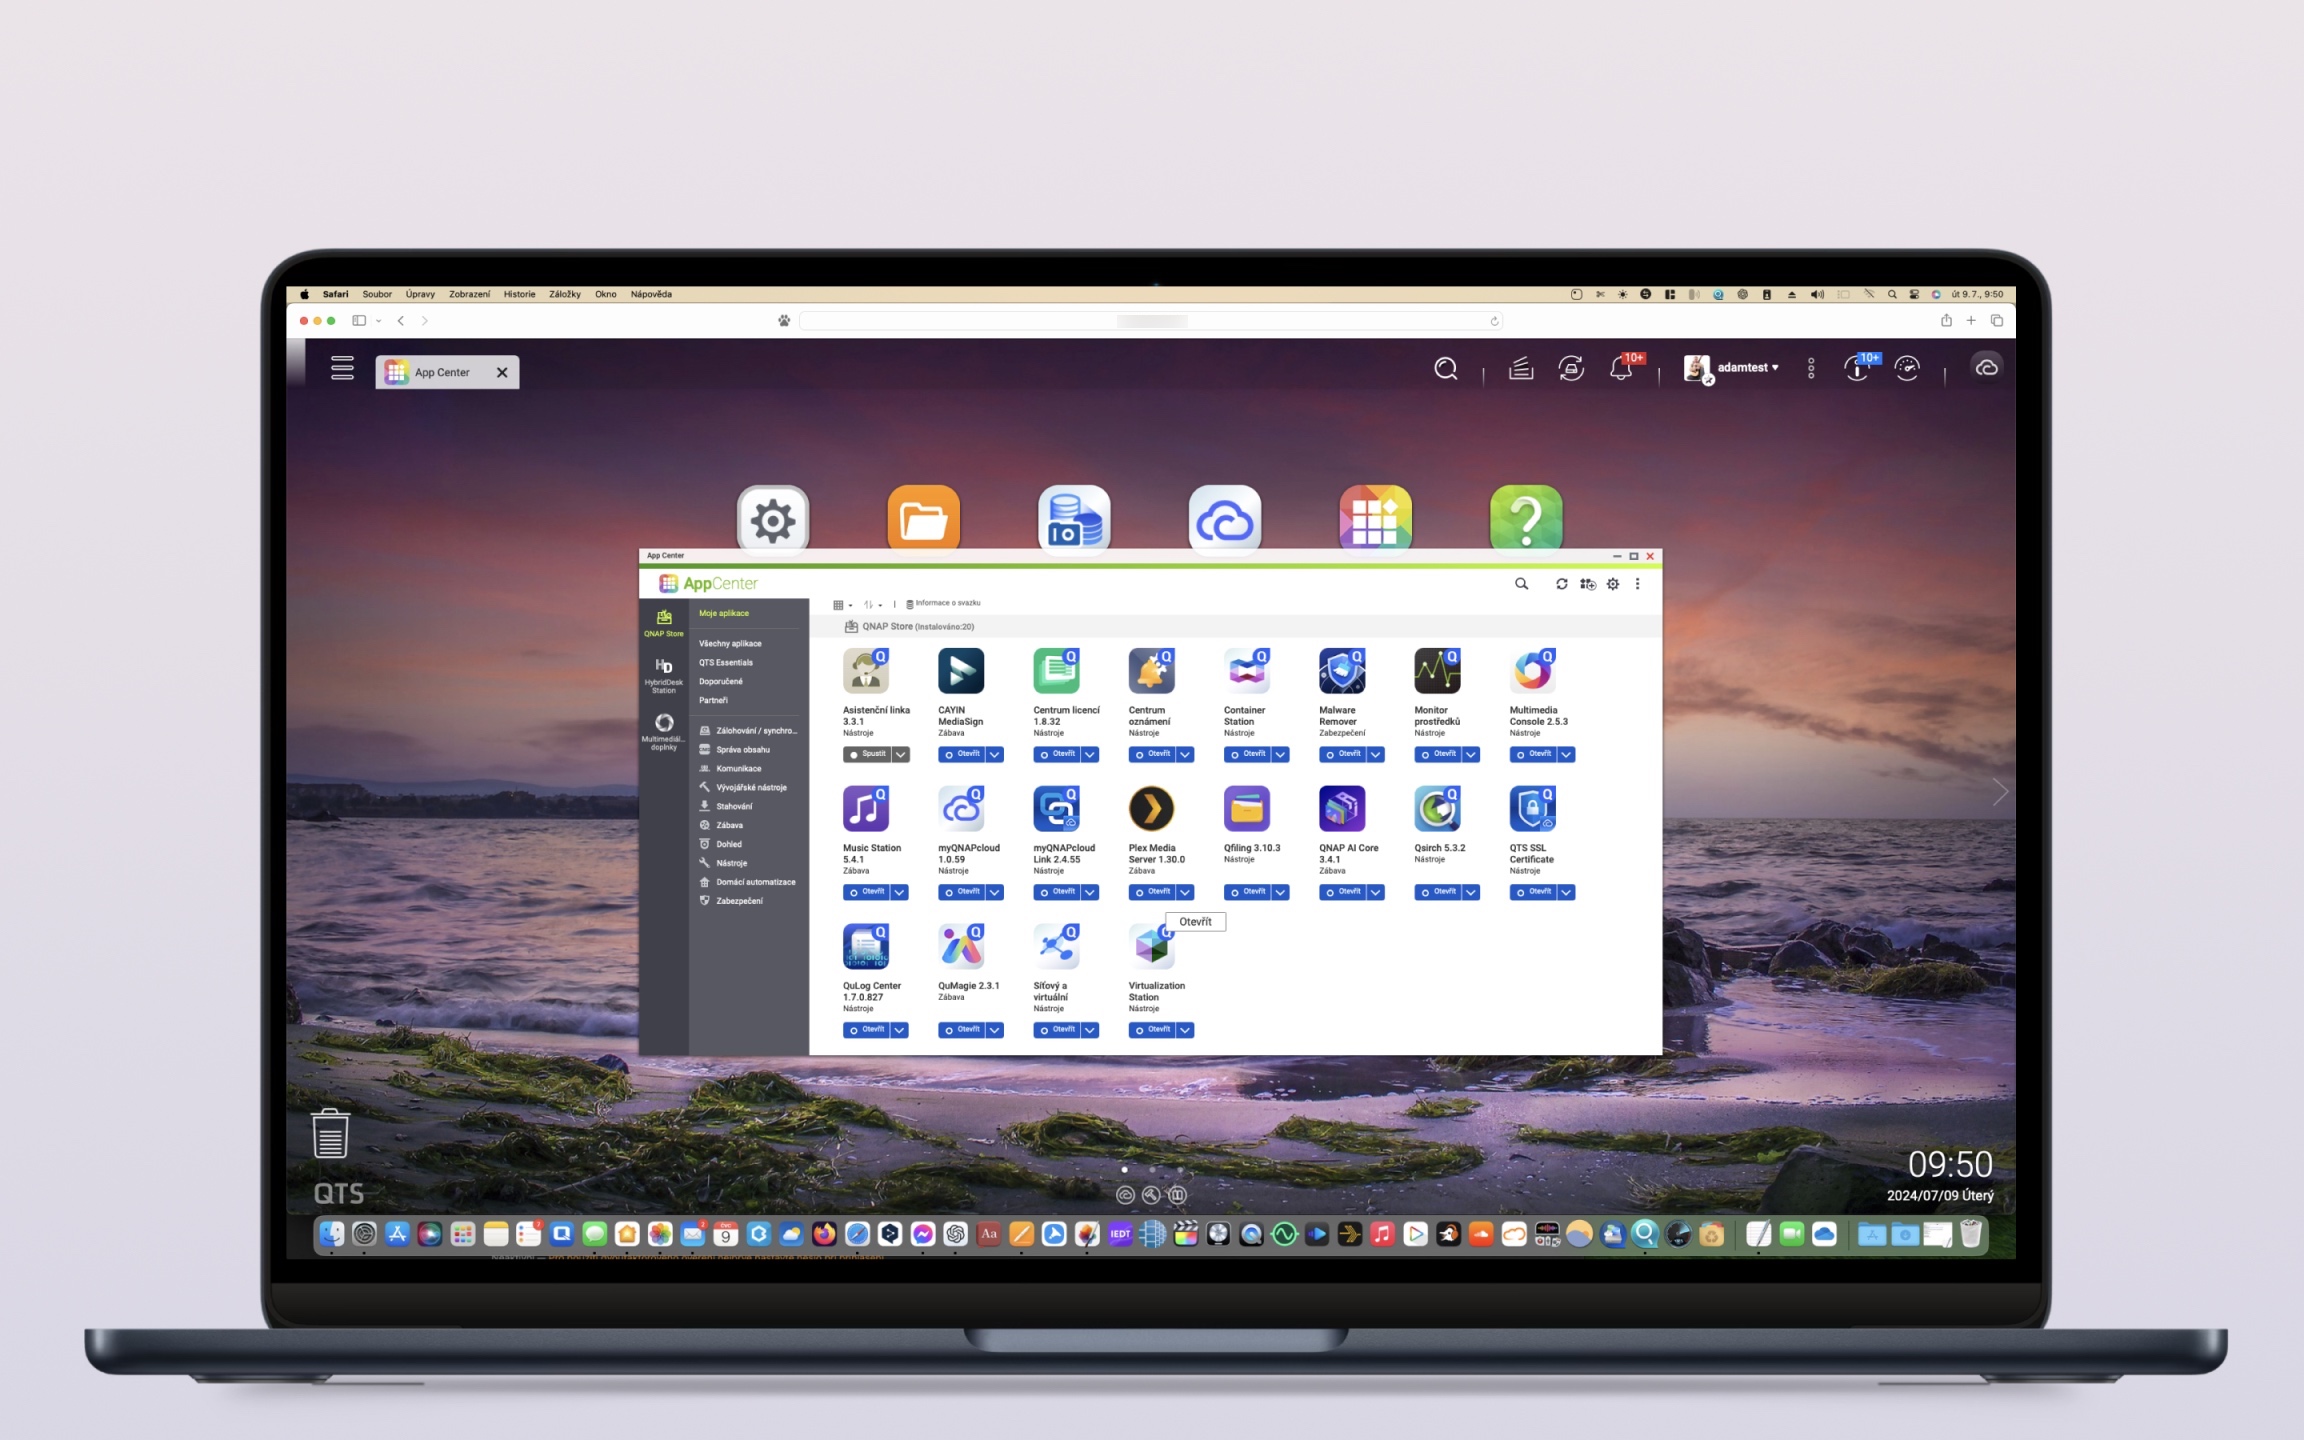Expand the Container Station options arrow
This screenshot has width=2304, height=1440.
pyautogui.click(x=1281, y=755)
